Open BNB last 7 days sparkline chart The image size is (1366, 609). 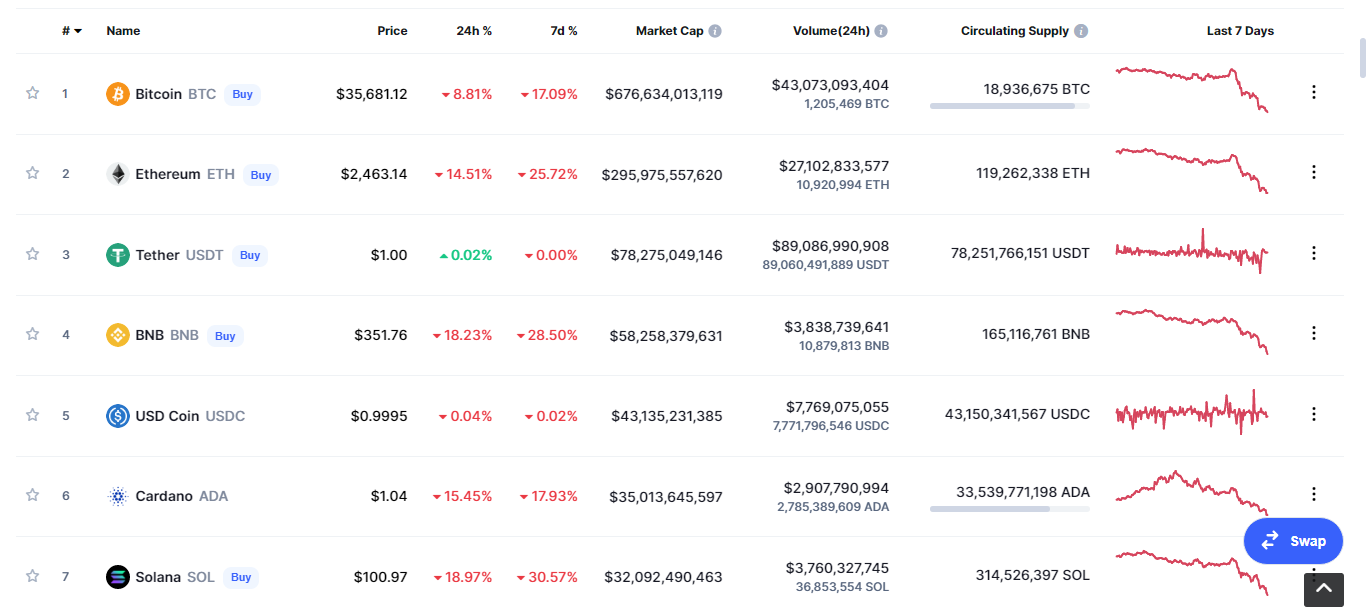(1192, 332)
